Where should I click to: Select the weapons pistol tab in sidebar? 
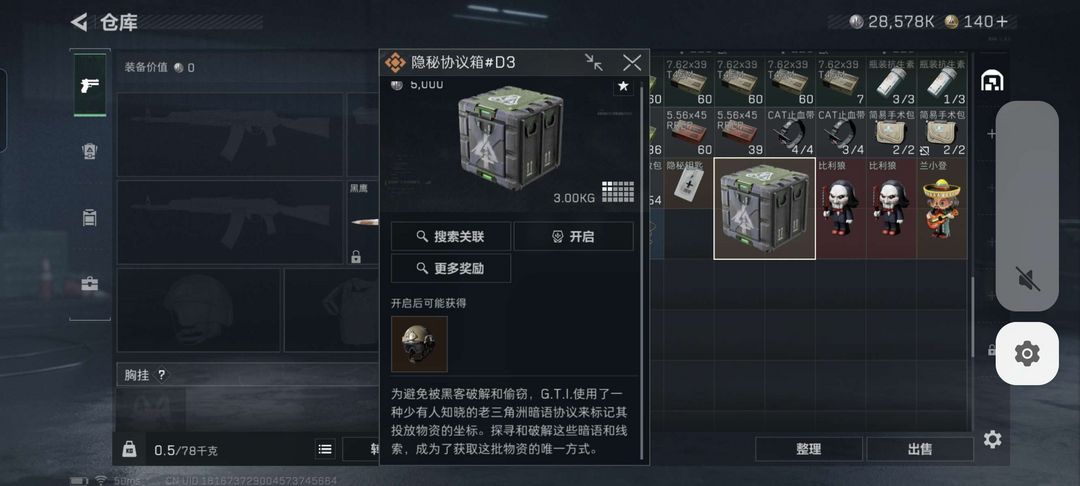coord(90,85)
